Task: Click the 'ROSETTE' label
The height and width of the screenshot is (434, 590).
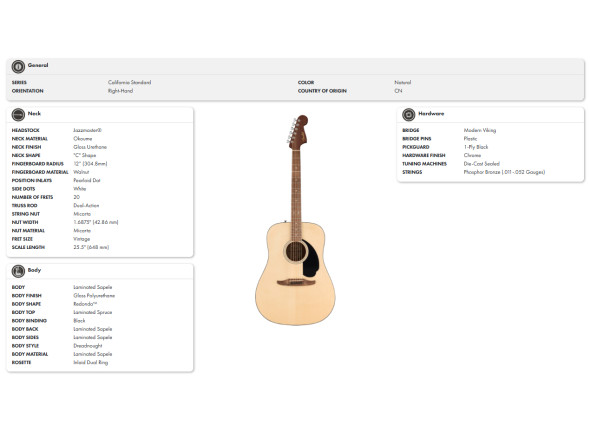Action: 21,362
